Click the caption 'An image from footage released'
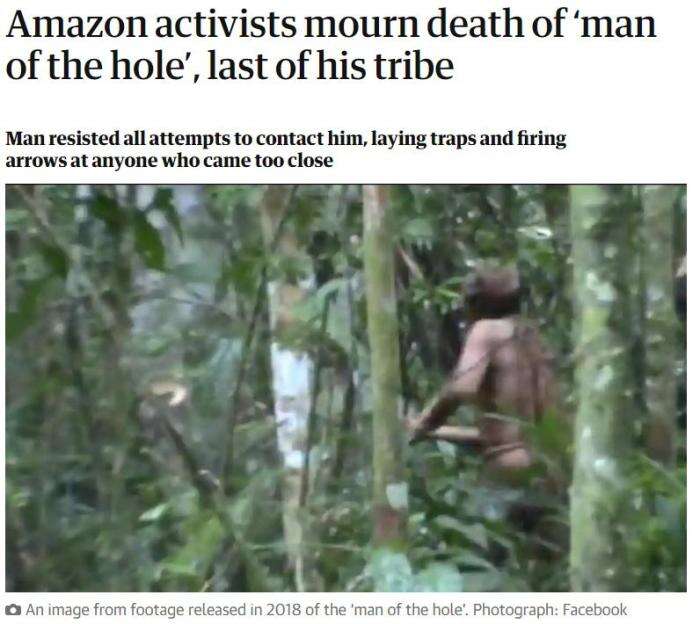This screenshot has width=700, height=624. 326,610
